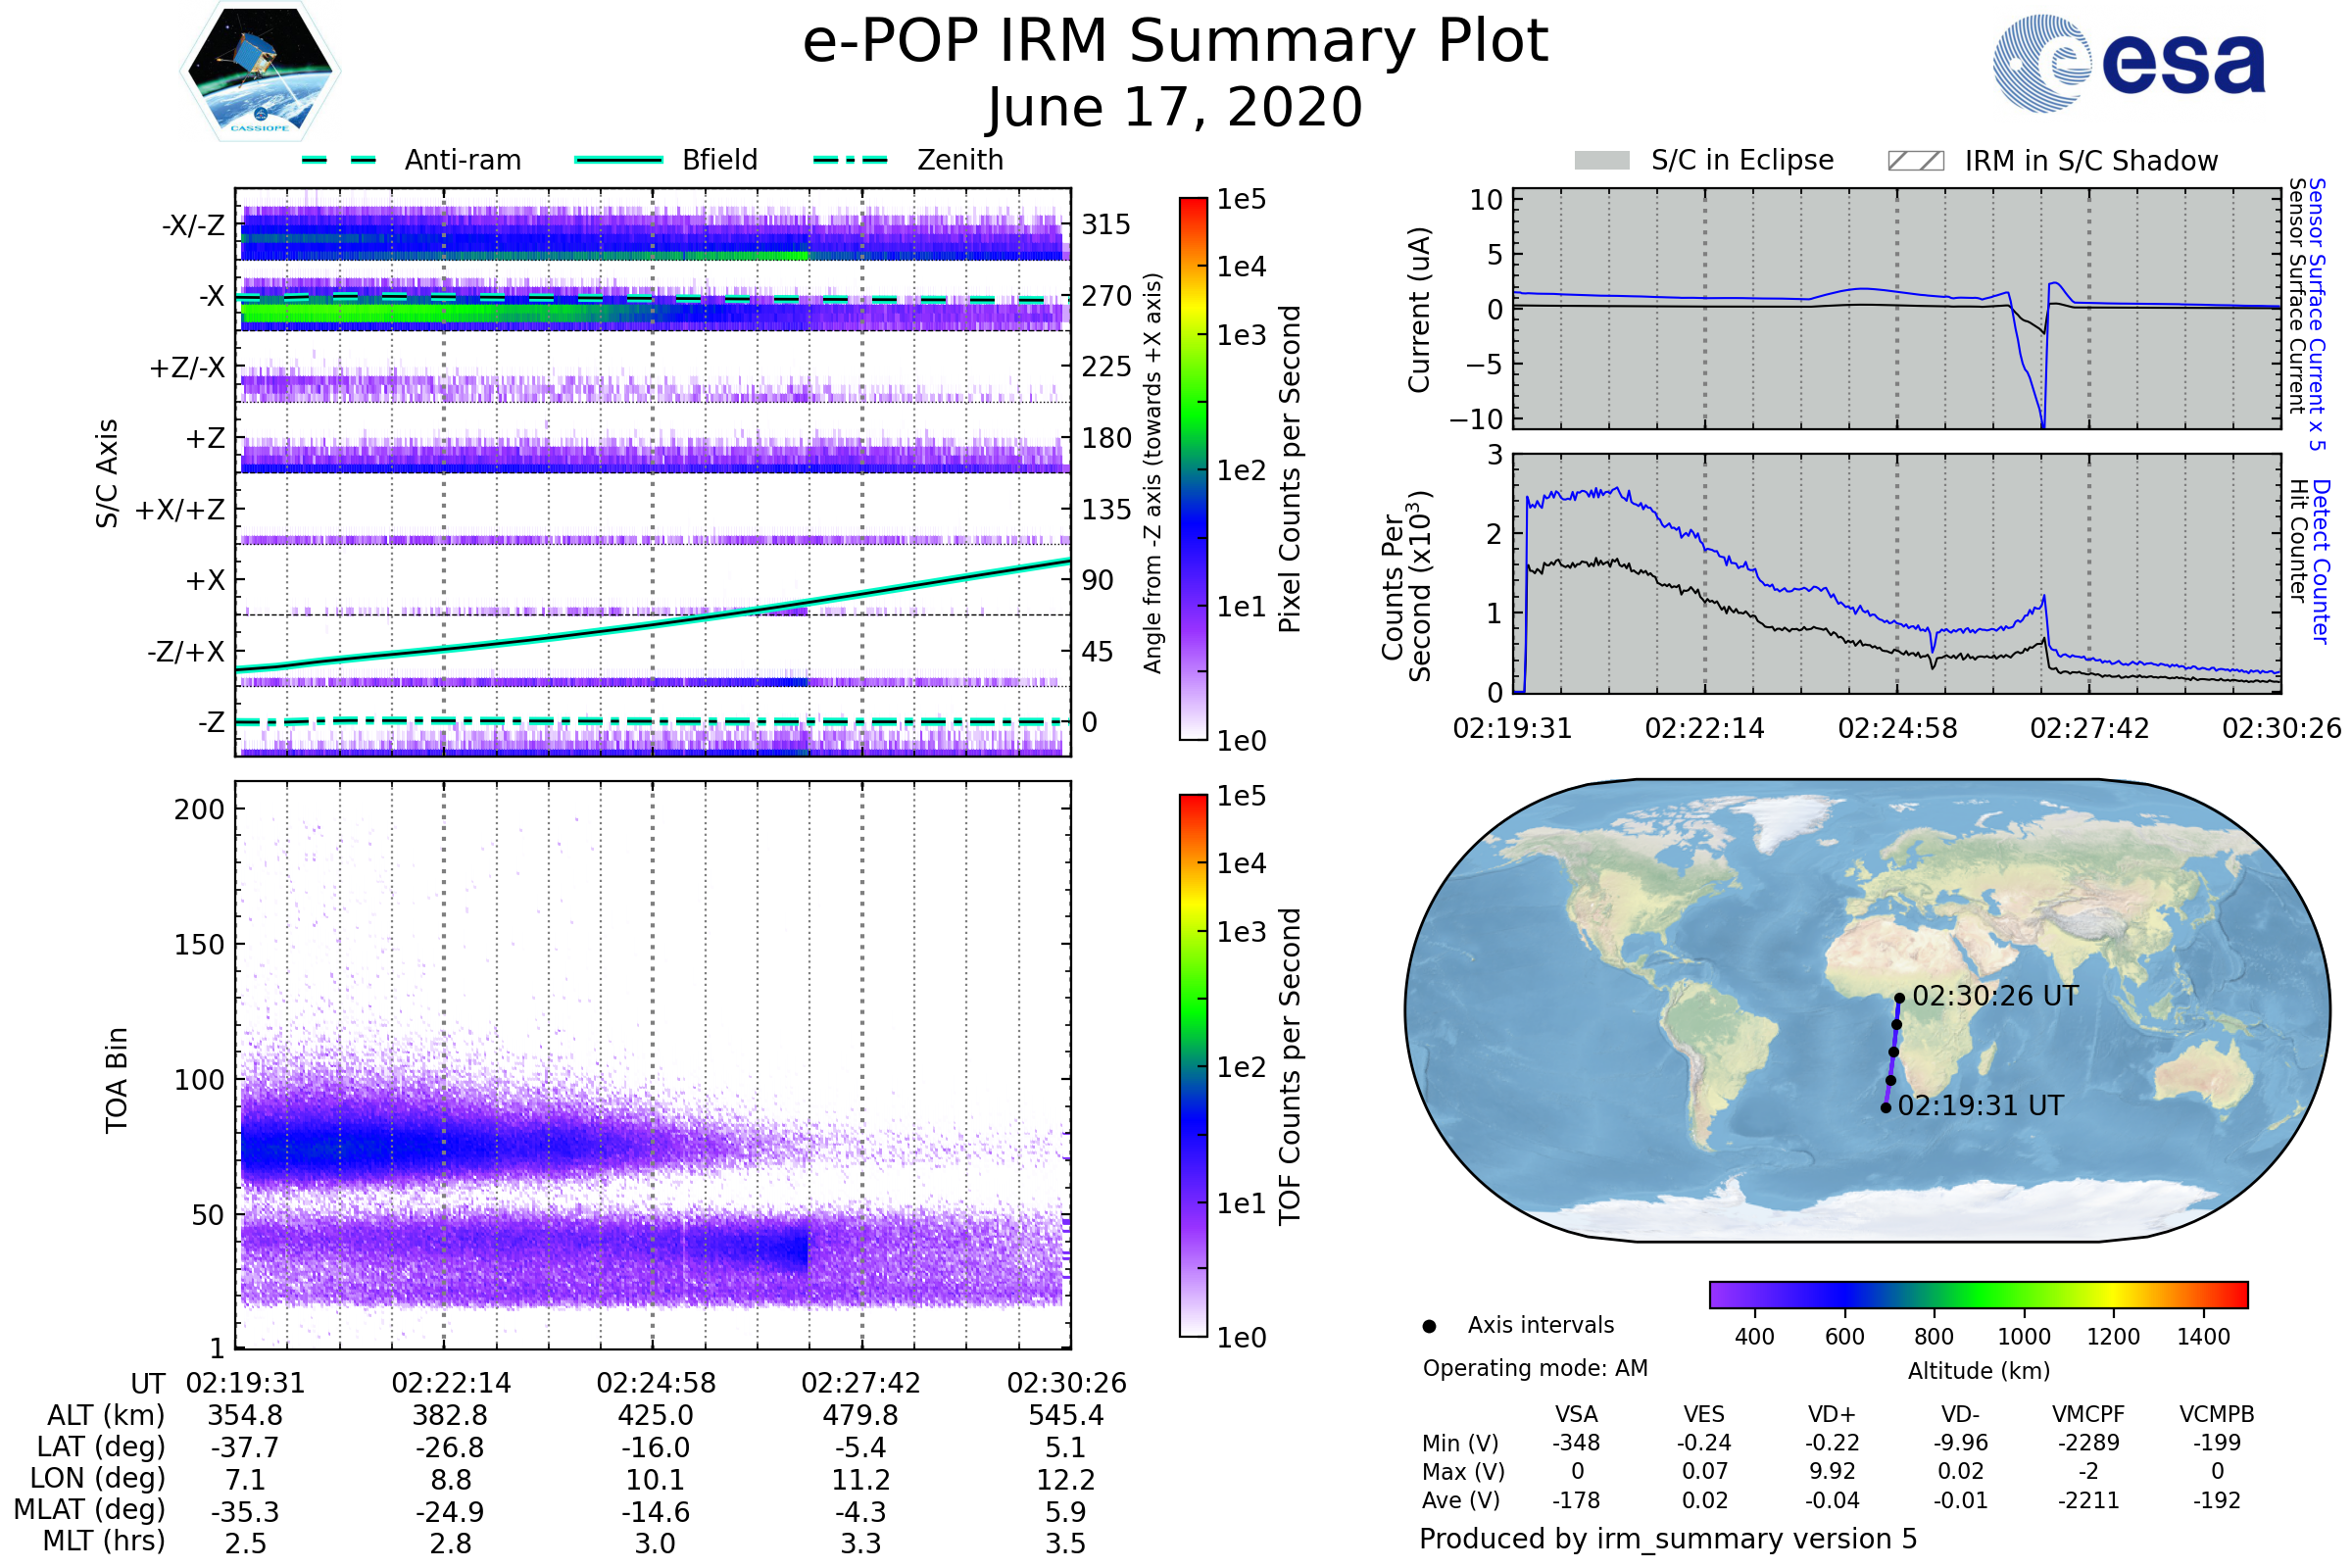Click the Axis intervals black dot marker
The width and height of the screenshot is (2352, 1568).
[x=1429, y=1327]
